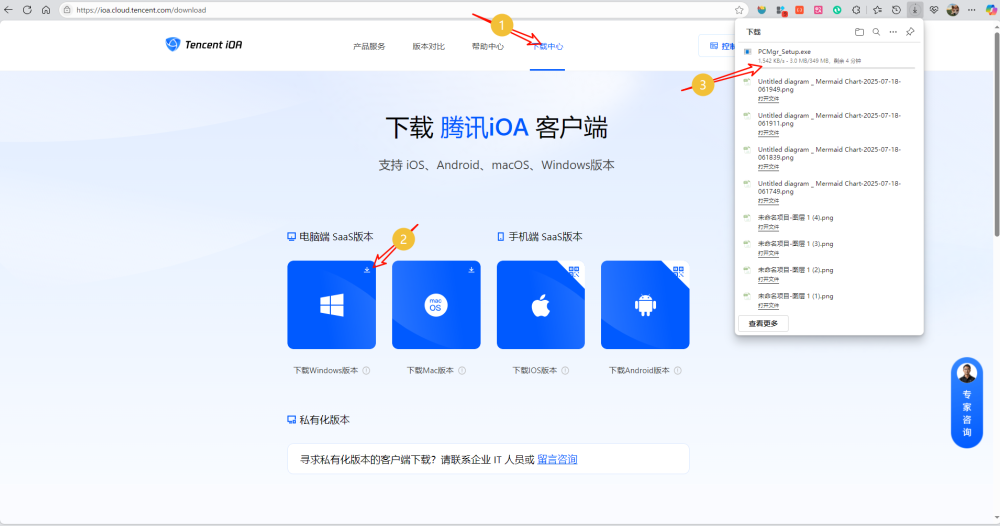Click the pink extension icon in toolbar

click(818, 10)
